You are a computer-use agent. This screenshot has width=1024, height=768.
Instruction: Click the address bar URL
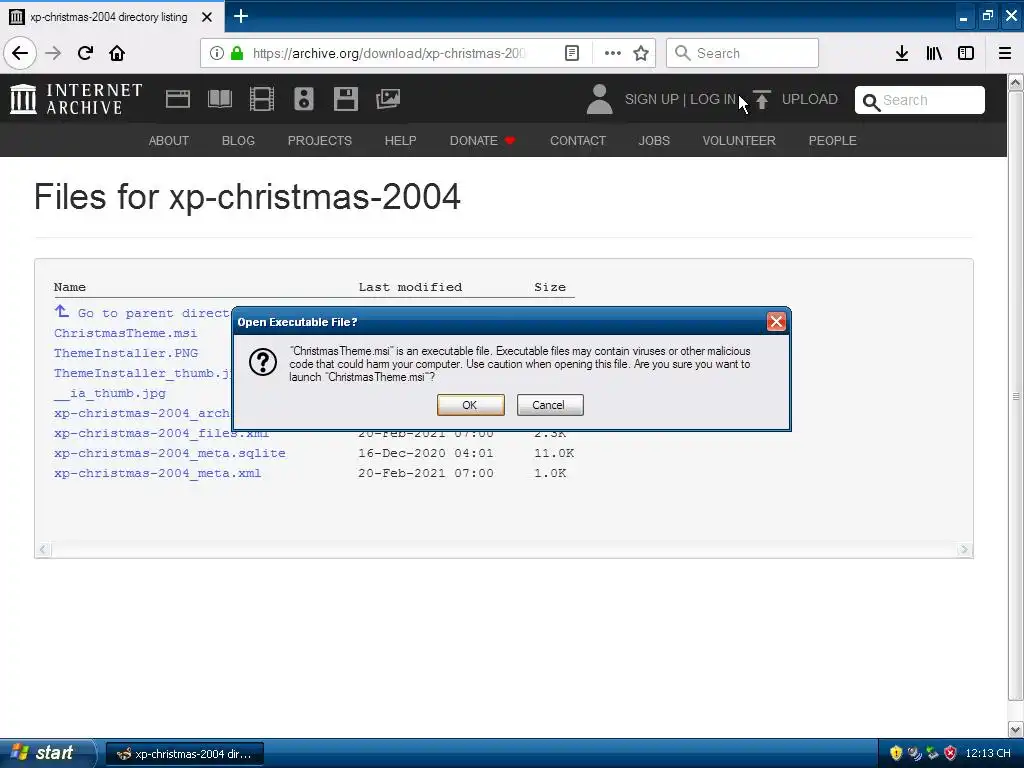point(389,53)
